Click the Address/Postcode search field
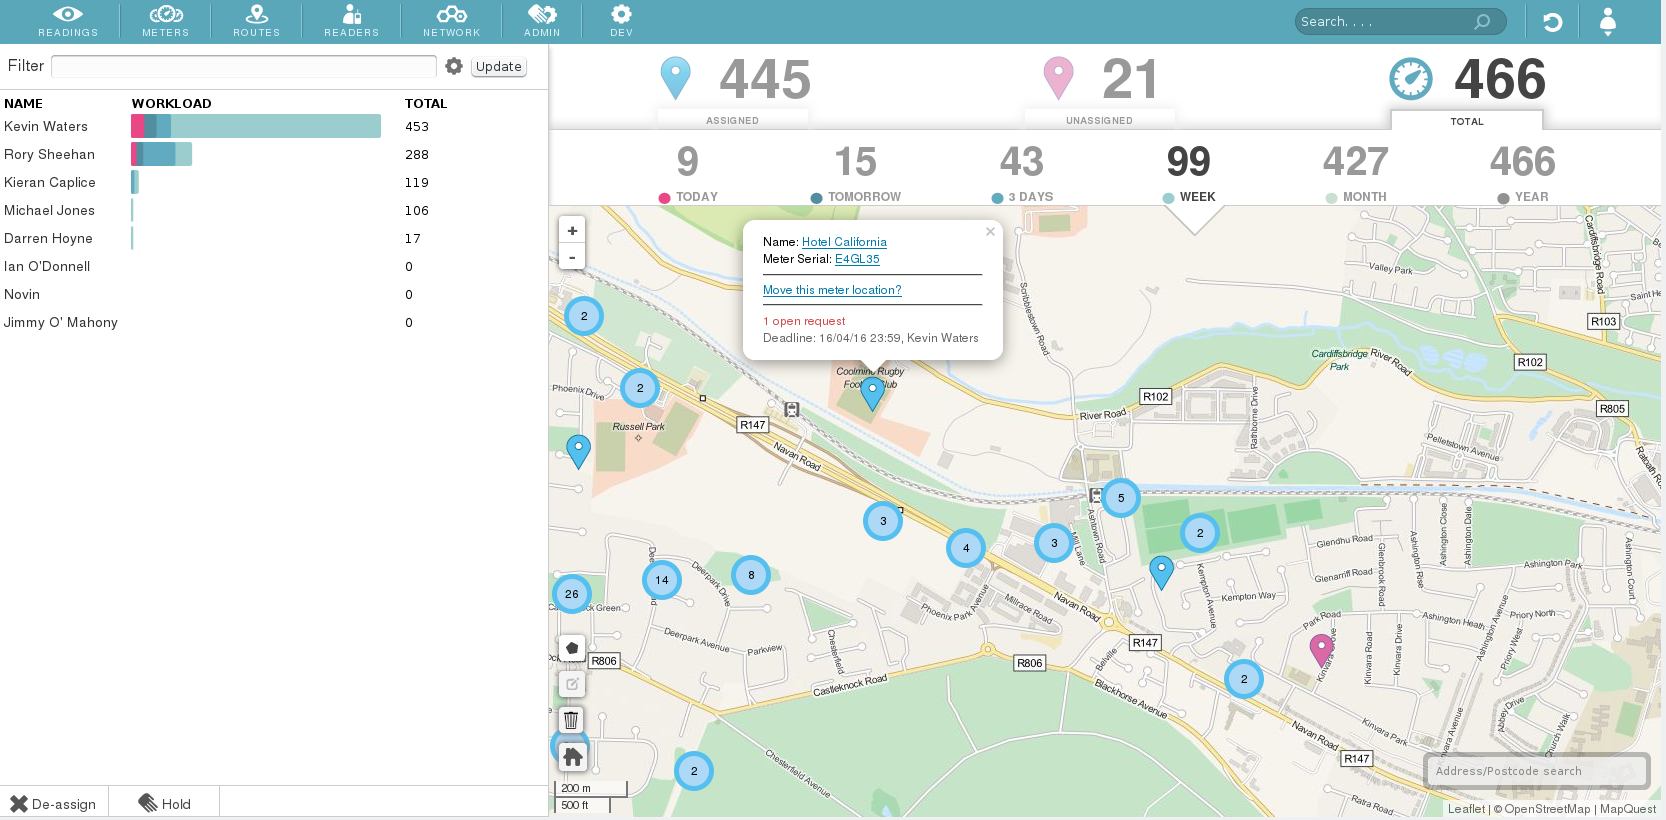Image resolution: width=1666 pixels, height=820 pixels. [x=1537, y=771]
